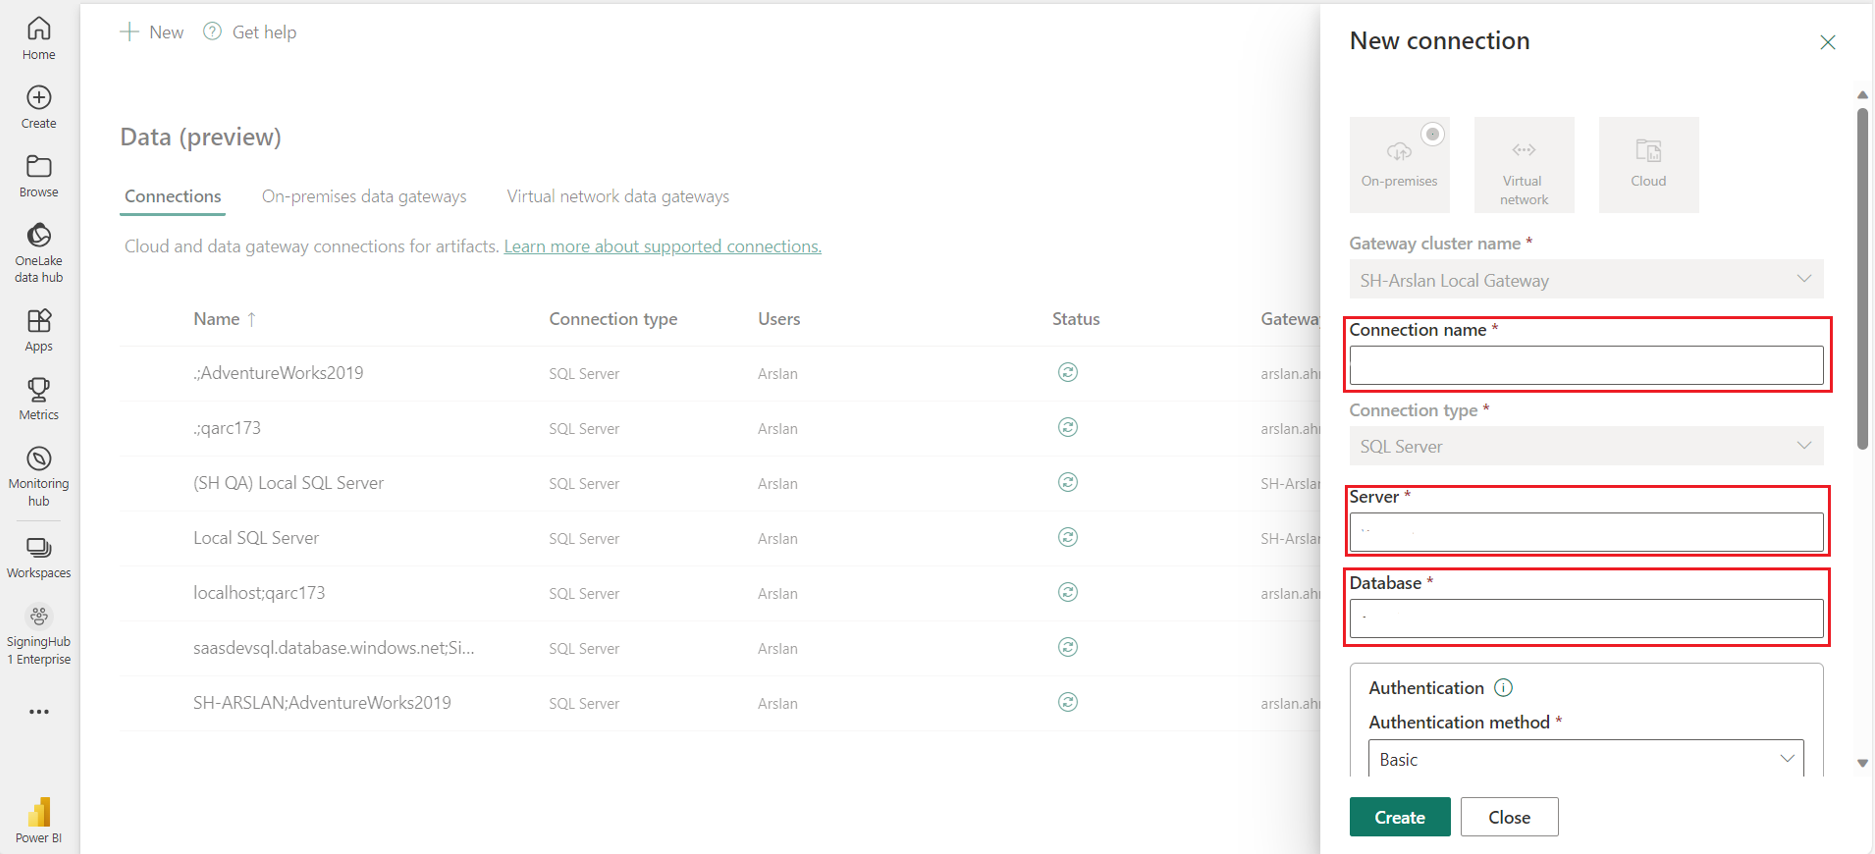Focus the Server input field

pos(1586,532)
